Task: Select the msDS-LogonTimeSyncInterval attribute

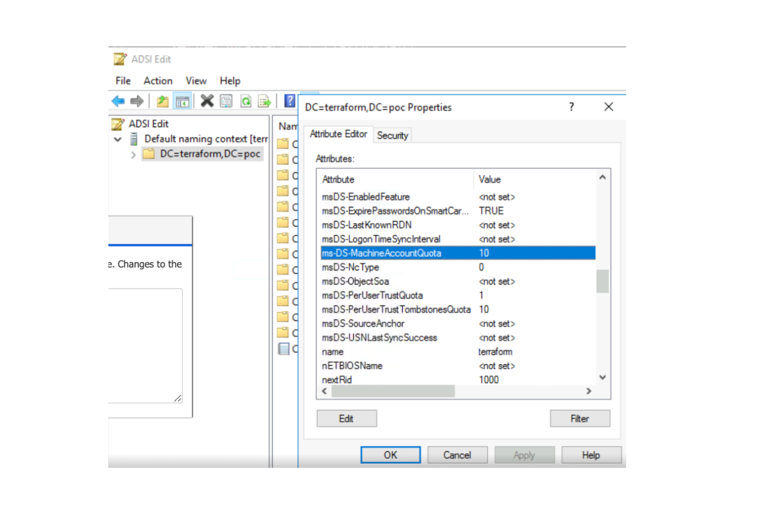Action: coord(458,240)
